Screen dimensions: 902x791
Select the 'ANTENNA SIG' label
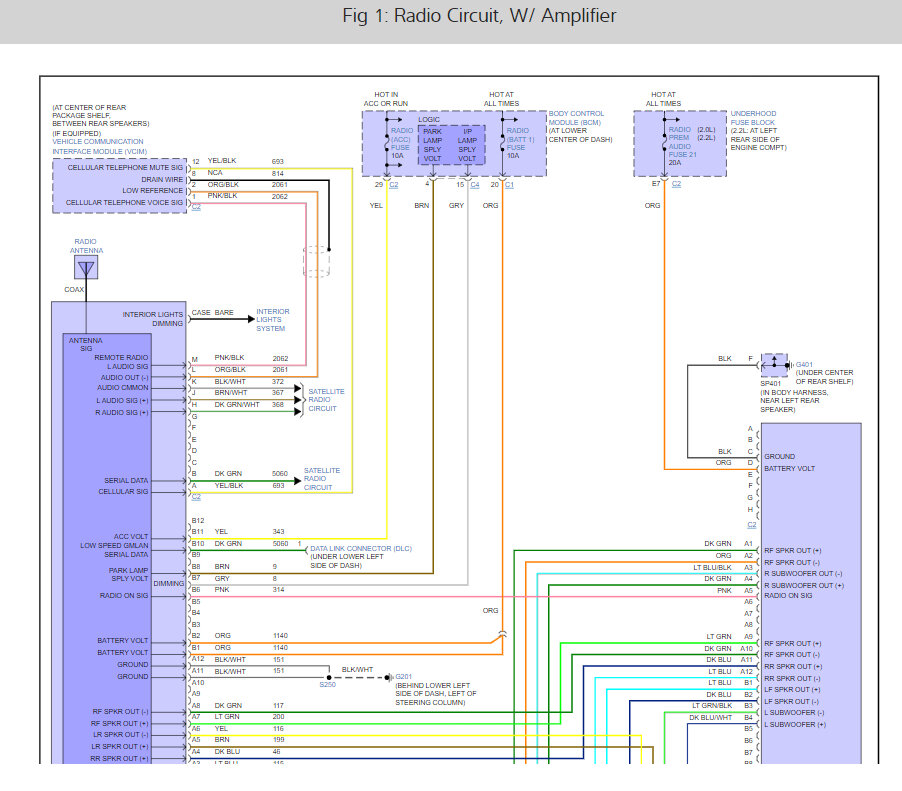(x=85, y=345)
